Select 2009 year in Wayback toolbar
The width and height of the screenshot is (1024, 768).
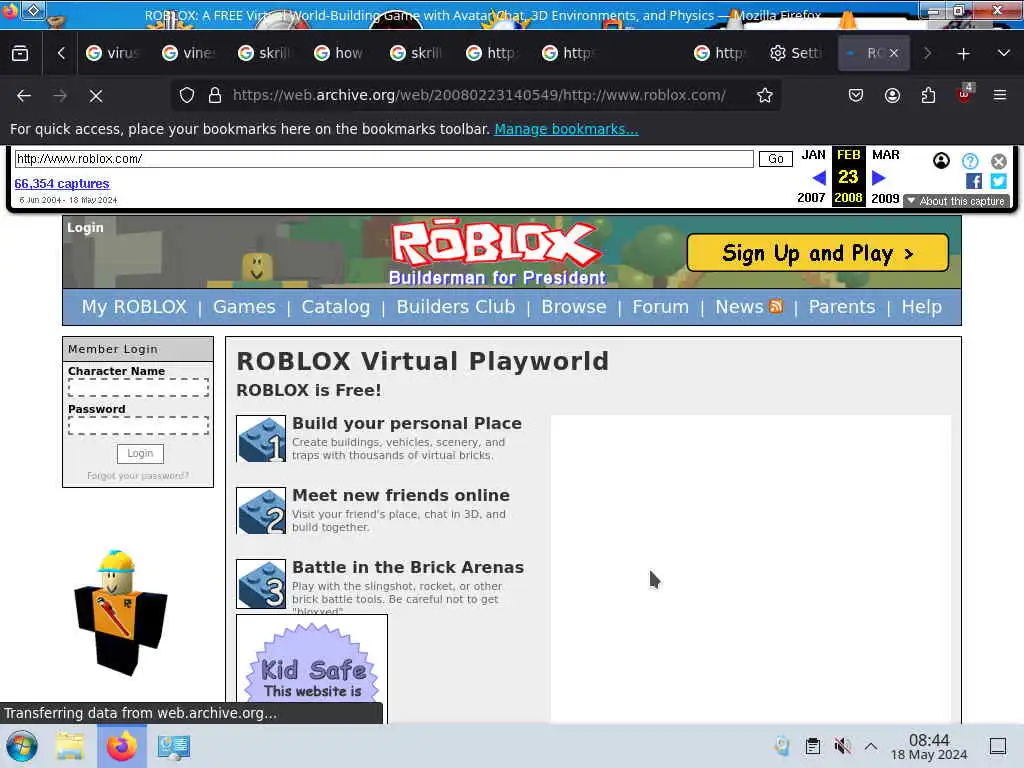click(885, 198)
